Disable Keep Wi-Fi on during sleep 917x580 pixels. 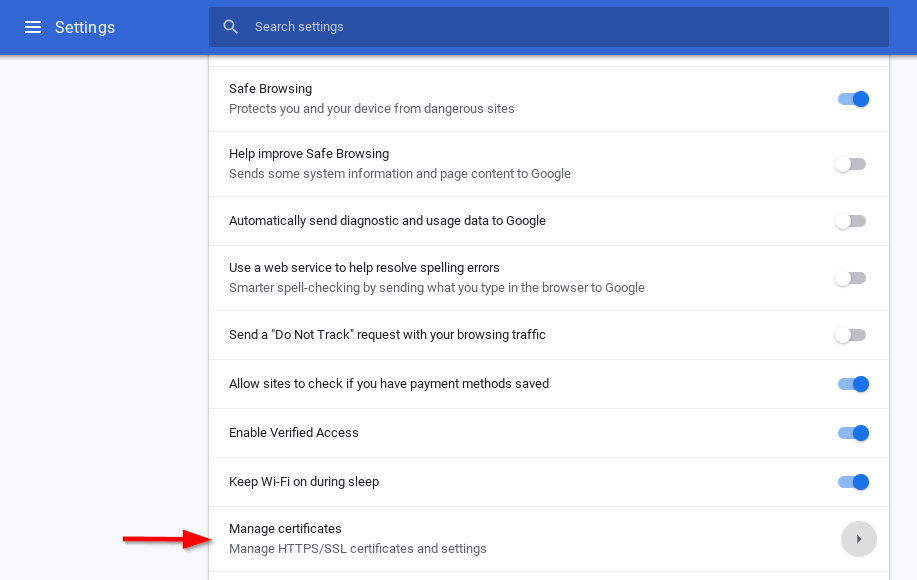click(x=852, y=481)
